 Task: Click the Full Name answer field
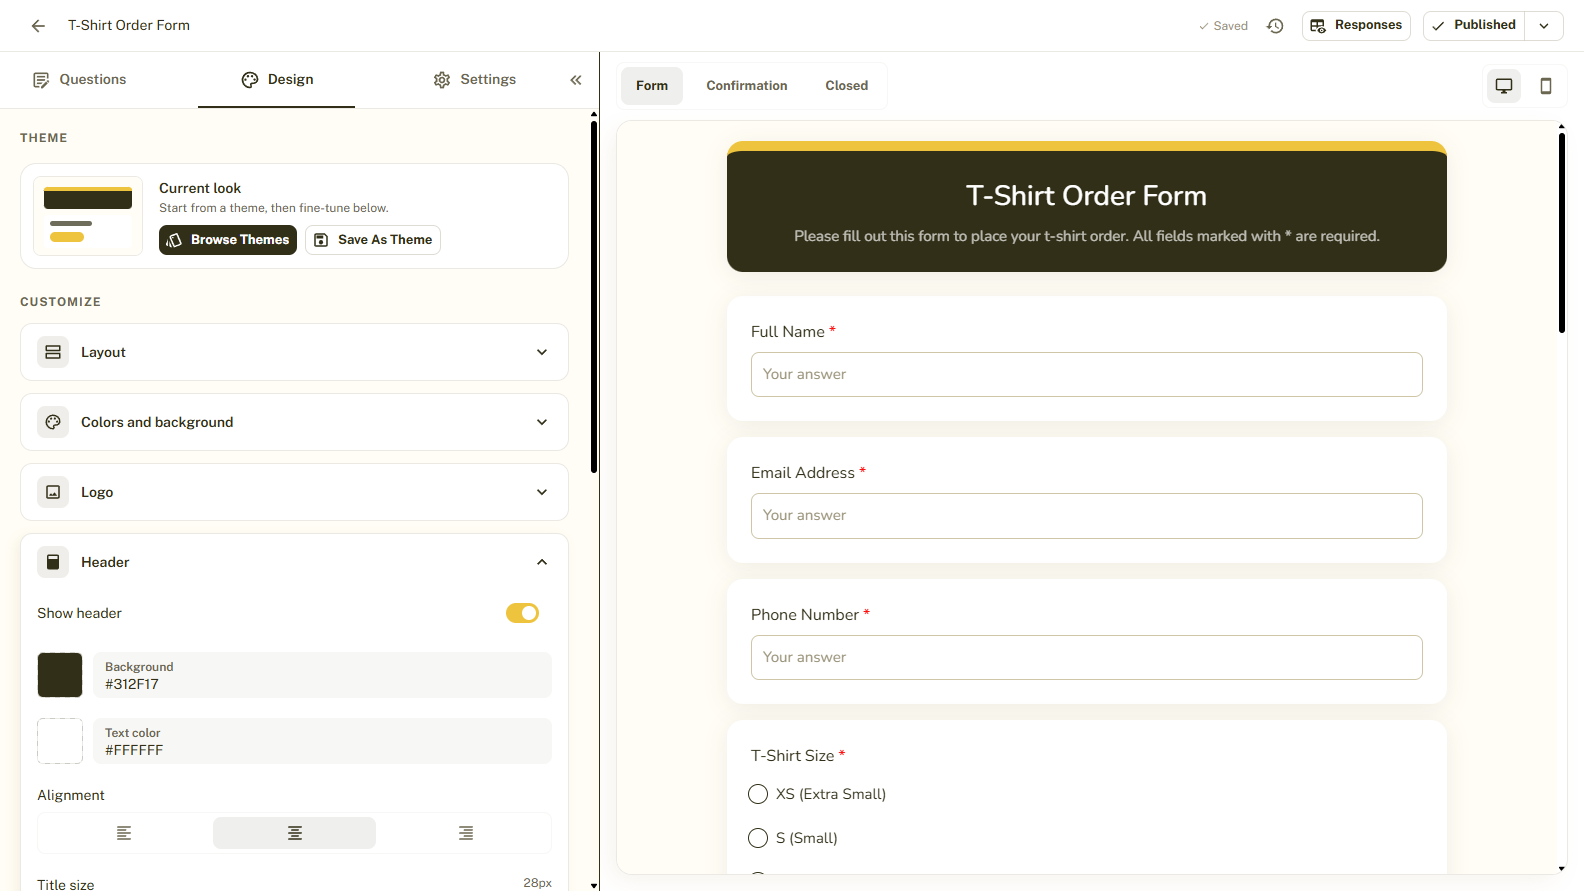coord(1087,374)
